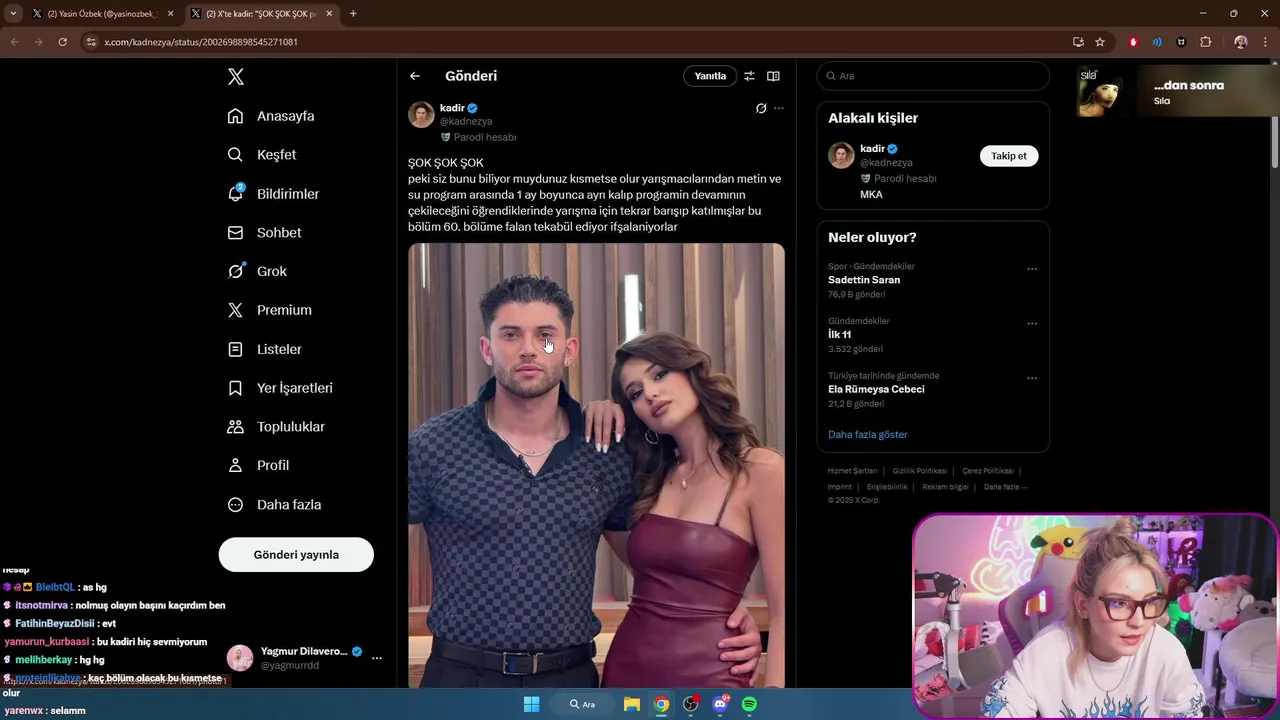1280x720 pixels.
Task: Click the Erişilebilirlik footer link
Action: tap(887, 487)
